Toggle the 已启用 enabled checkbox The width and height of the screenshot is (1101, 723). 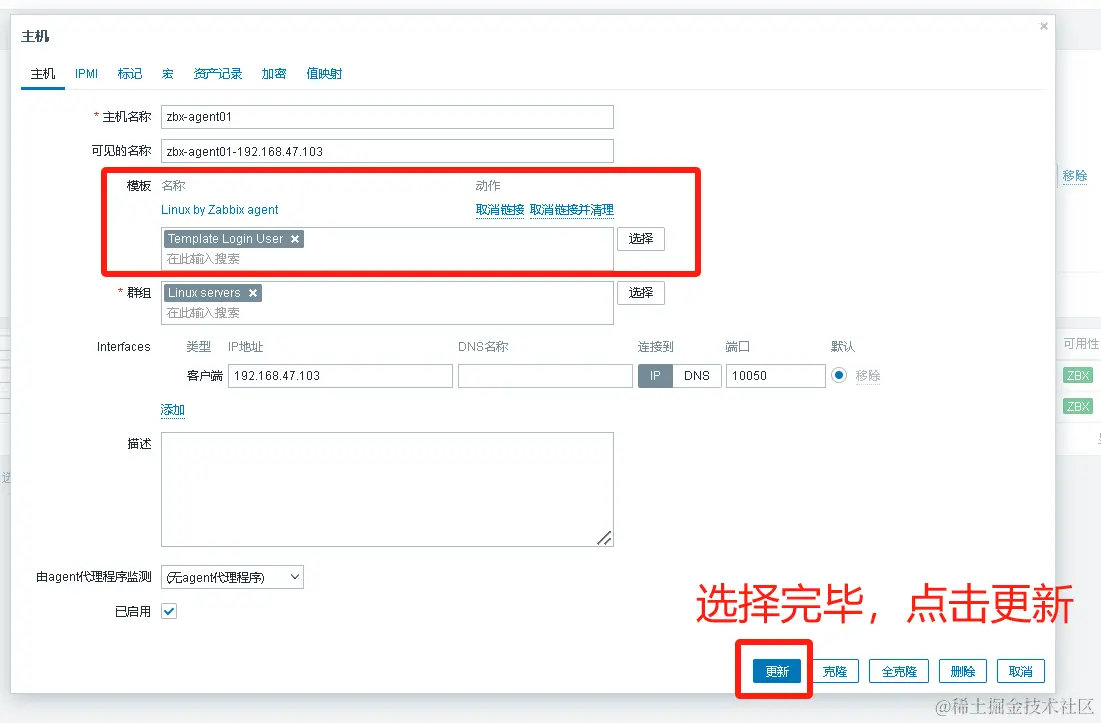click(169, 611)
